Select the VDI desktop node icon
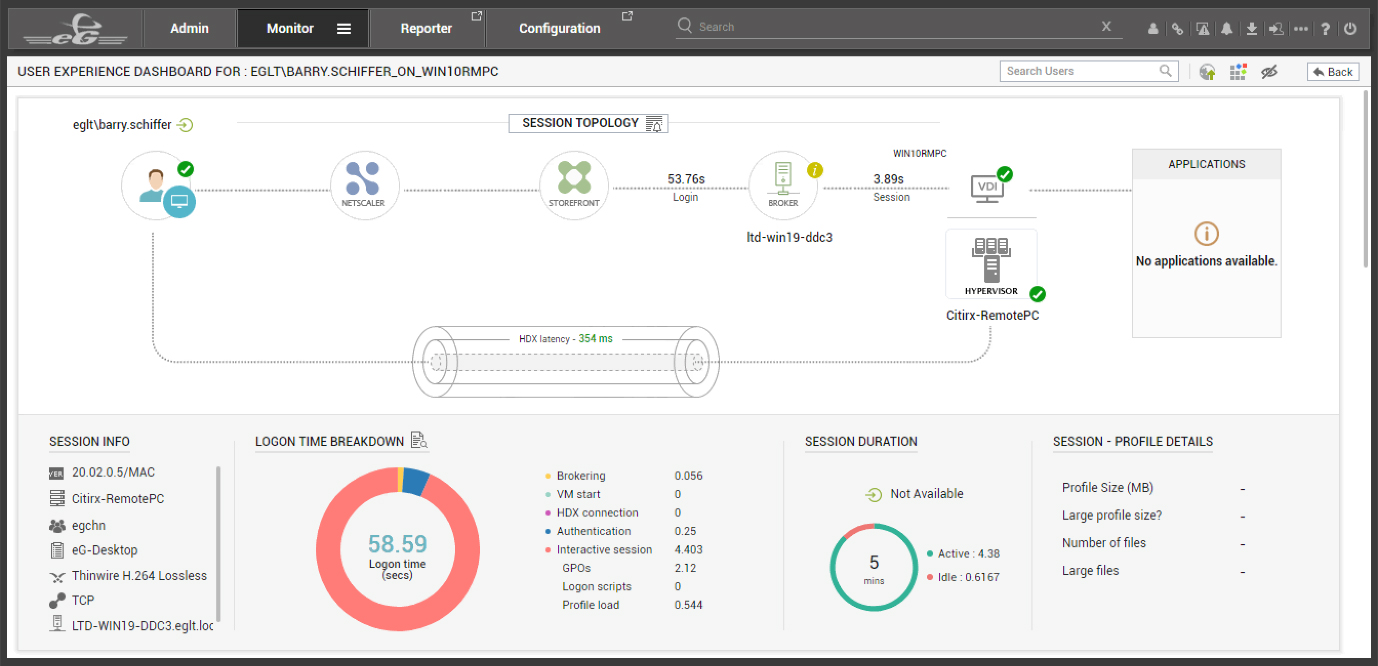Image resolution: width=1378 pixels, height=666 pixels. point(988,188)
